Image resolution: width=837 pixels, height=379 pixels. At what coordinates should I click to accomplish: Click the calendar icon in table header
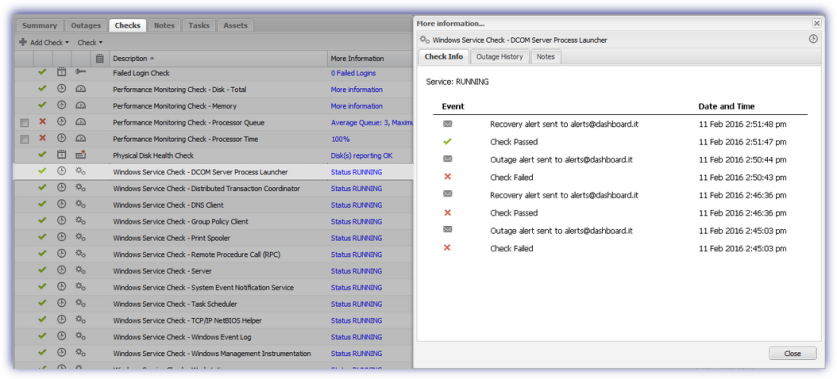coord(99,59)
